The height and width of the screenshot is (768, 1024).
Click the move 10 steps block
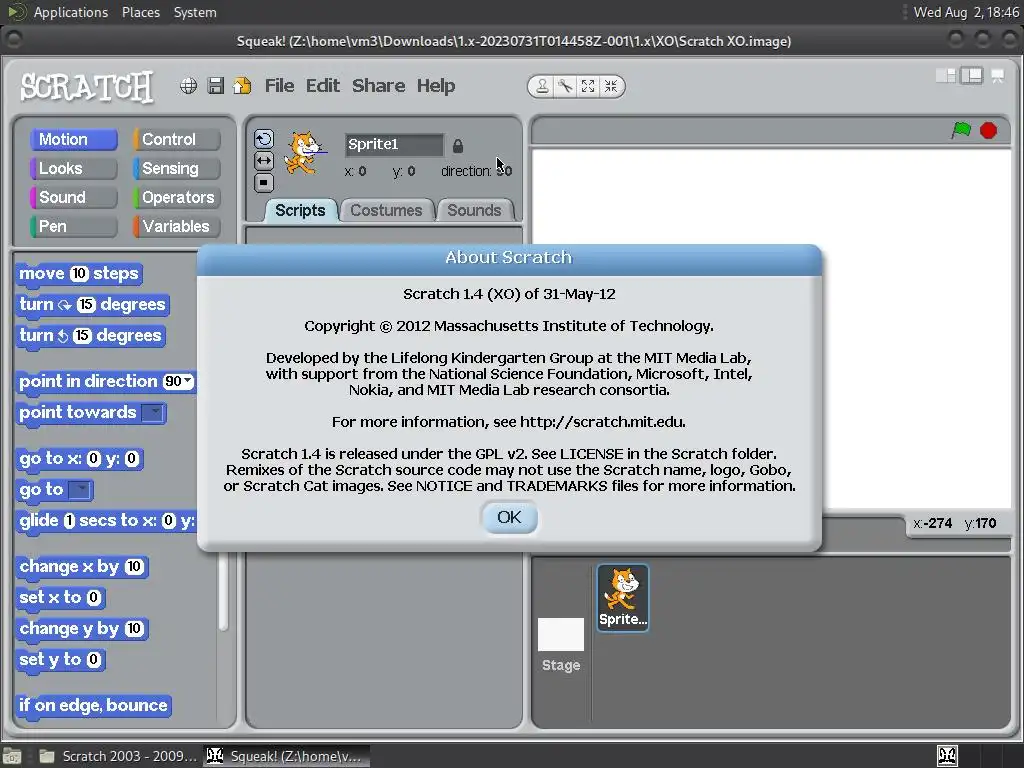tap(78, 274)
